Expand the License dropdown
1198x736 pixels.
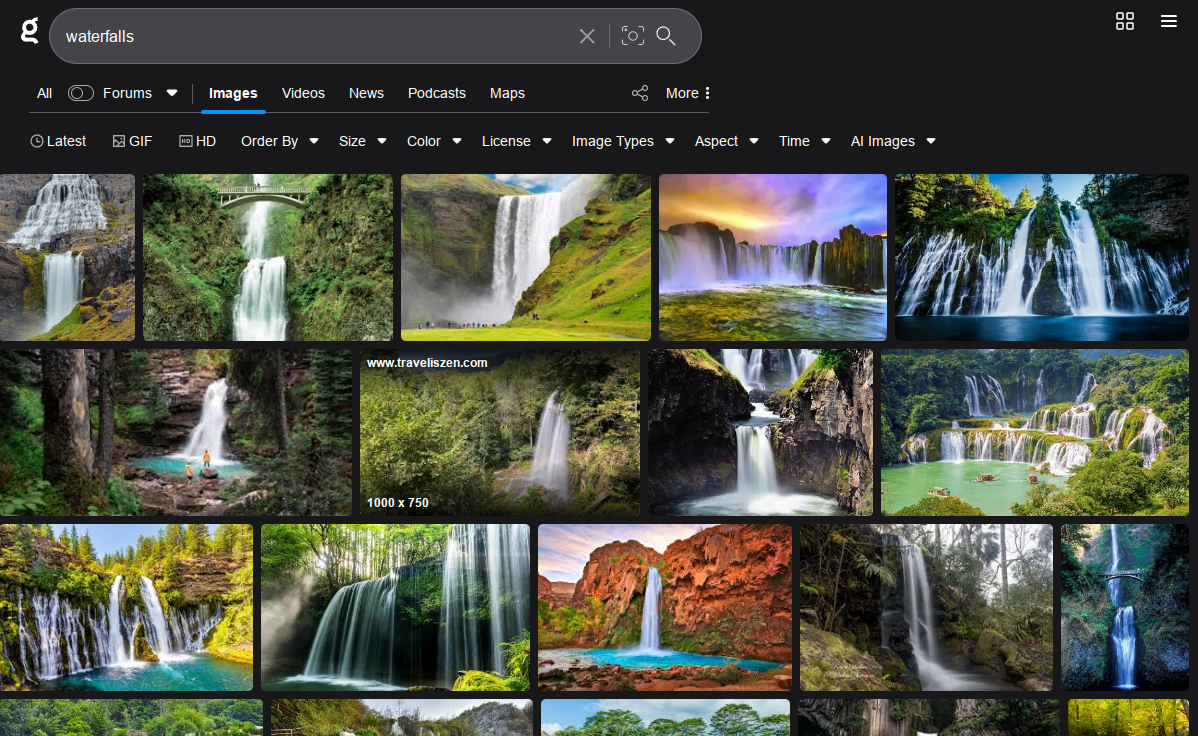(516, 141)
